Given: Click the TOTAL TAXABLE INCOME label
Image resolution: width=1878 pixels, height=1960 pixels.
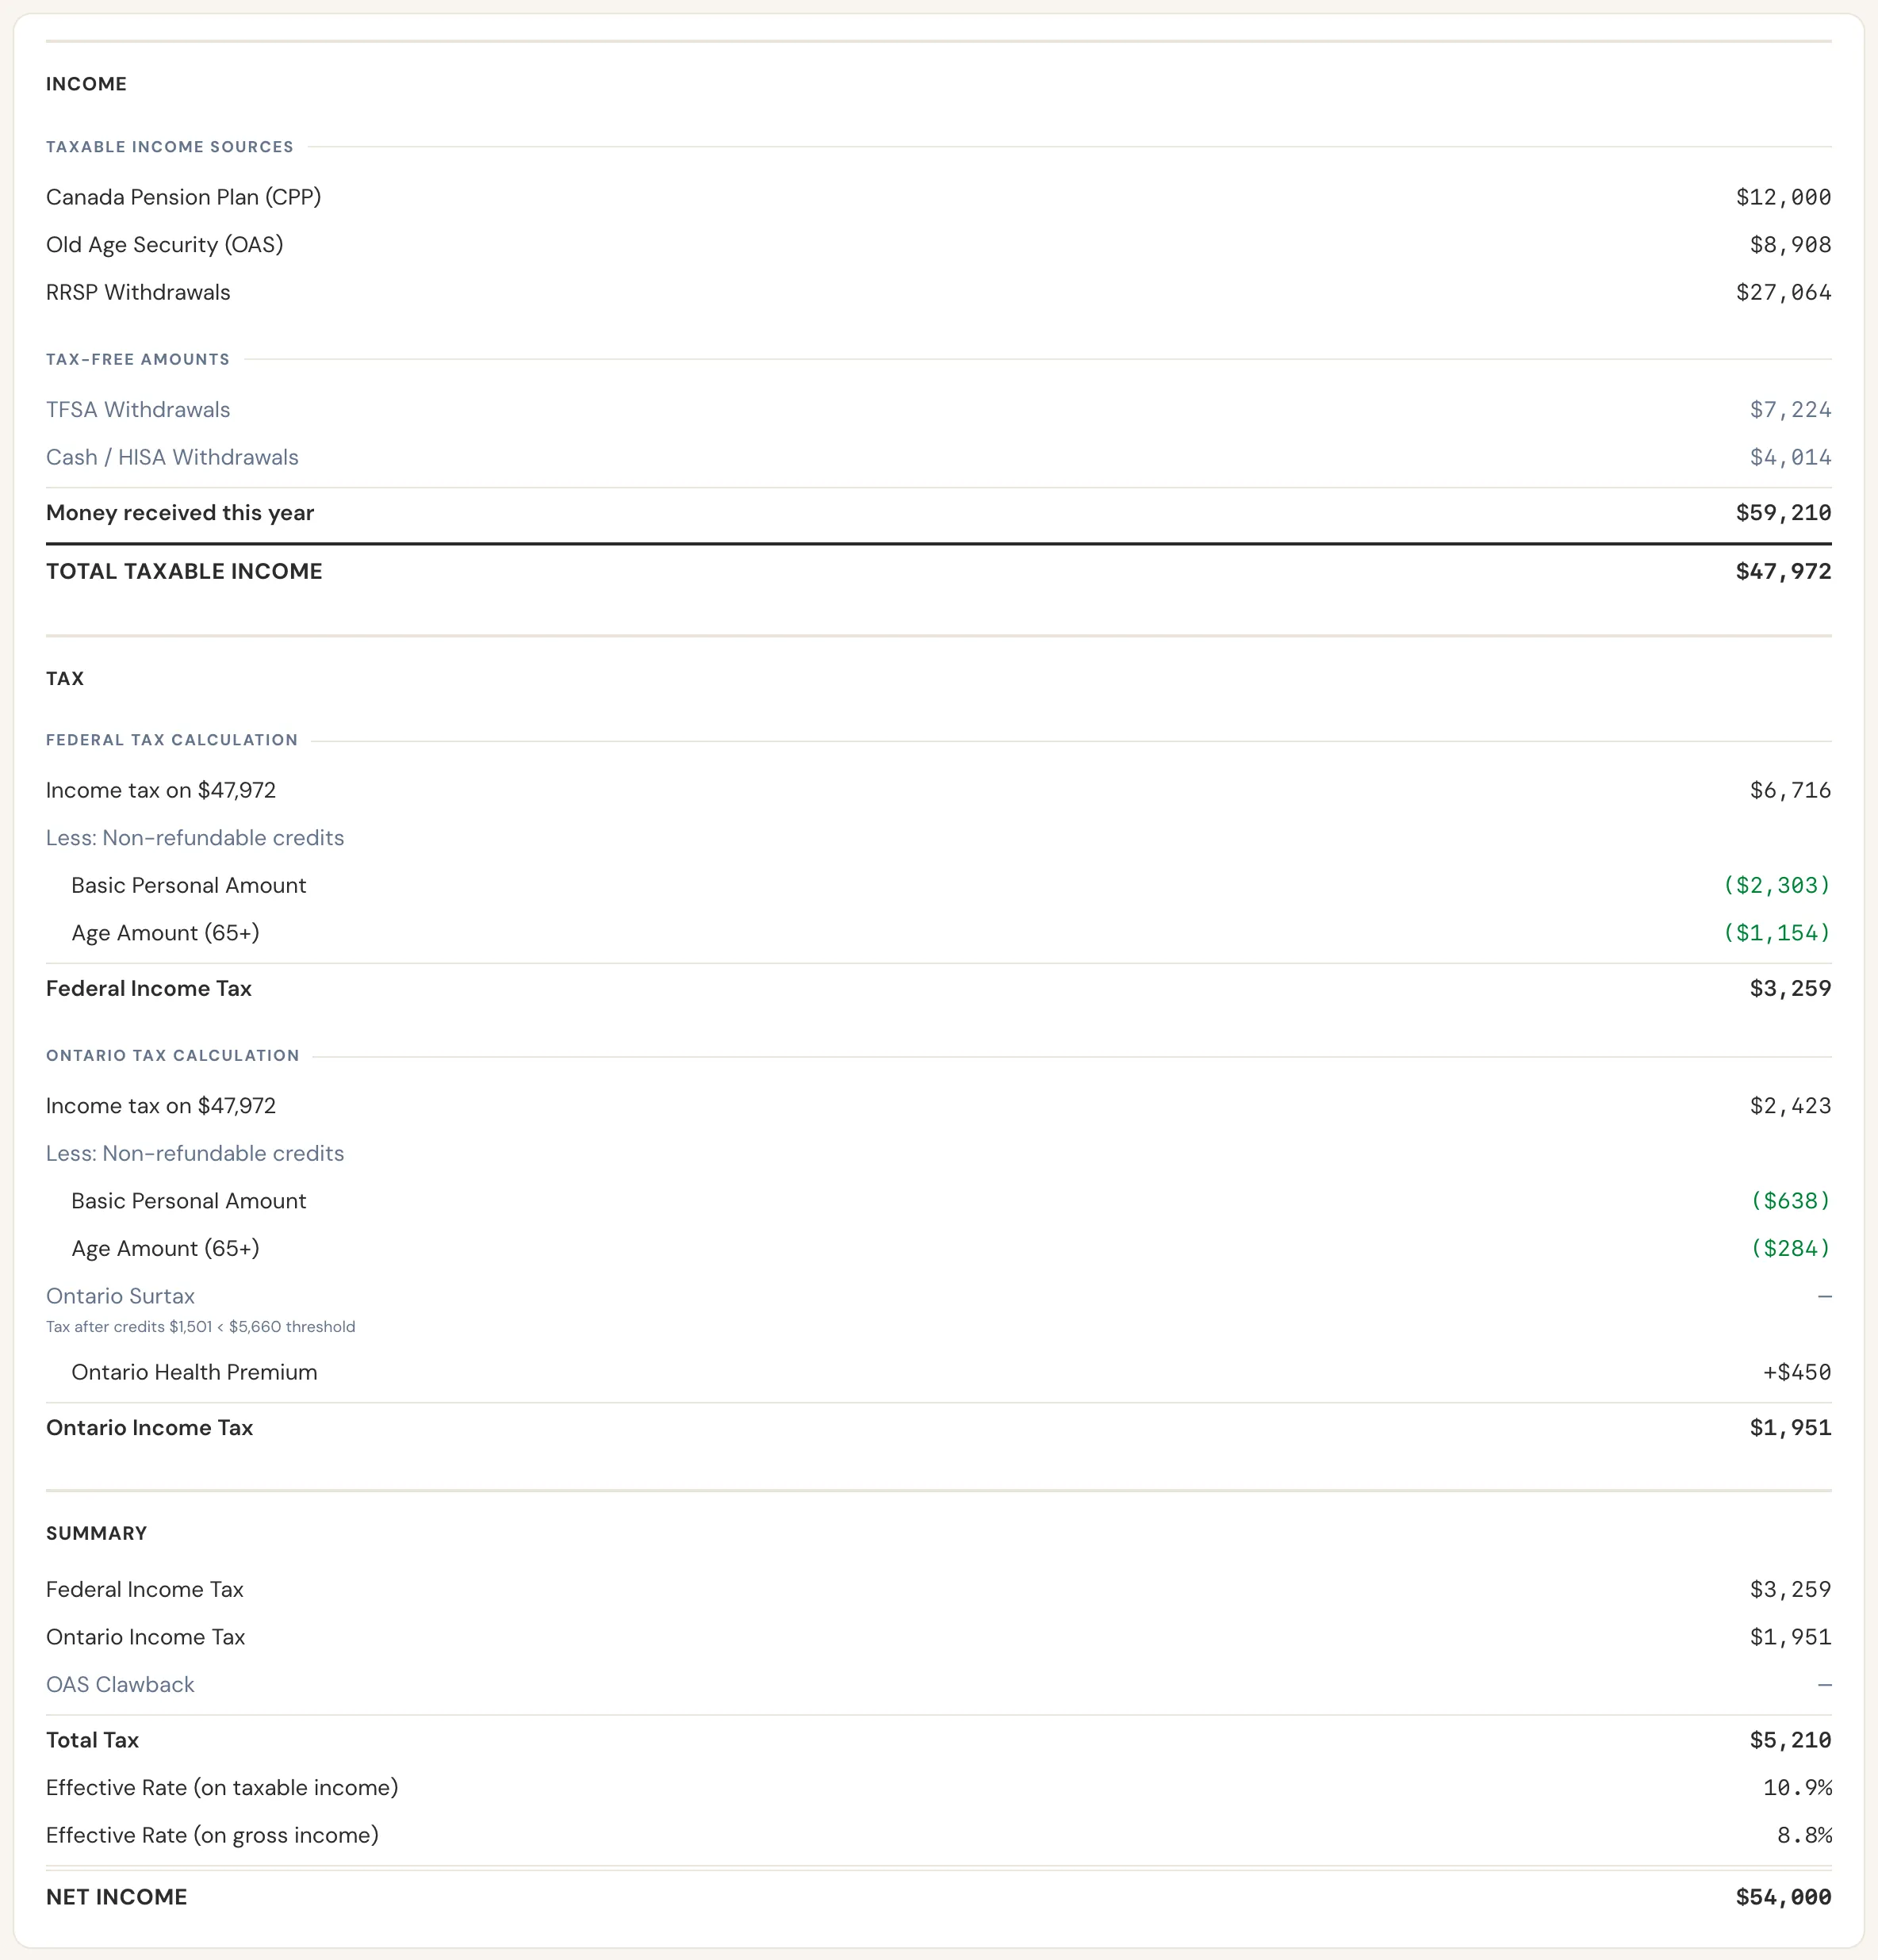Looking at the screenshot, I should tap(184, 571).
